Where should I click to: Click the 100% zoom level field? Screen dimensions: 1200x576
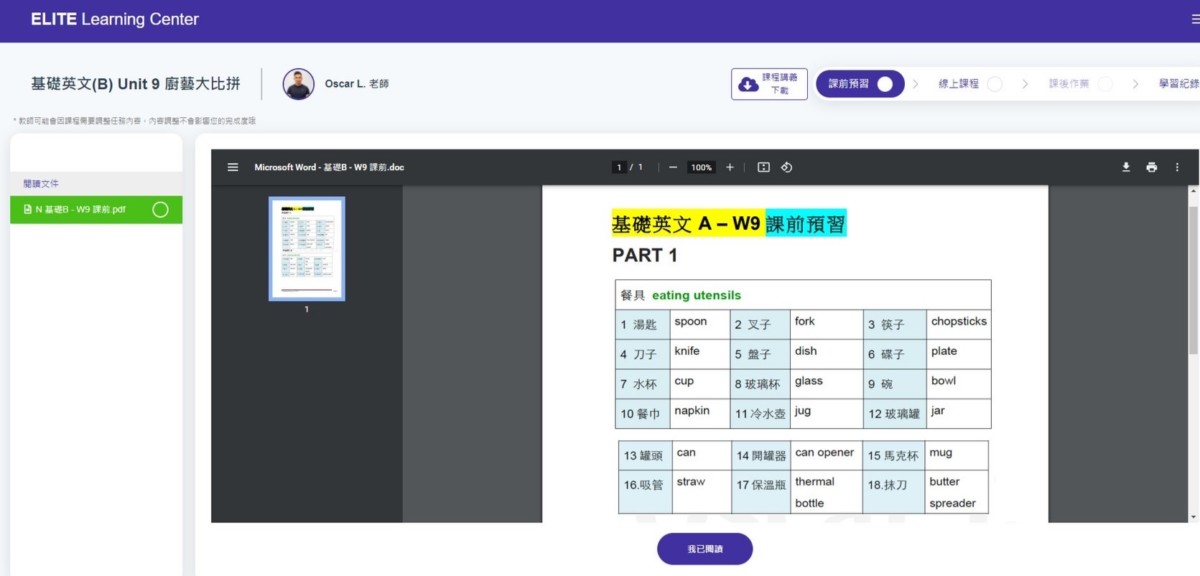tap(702, 167)
